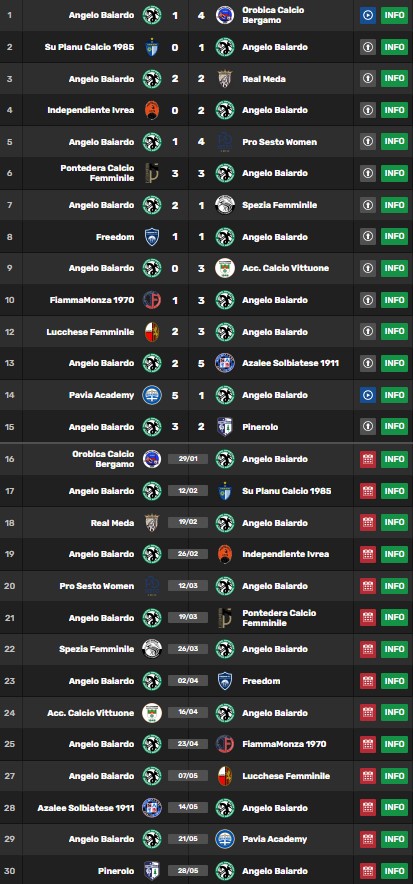
Task: Play video for match 1 against Orobica
Action: tap(367, 15)
